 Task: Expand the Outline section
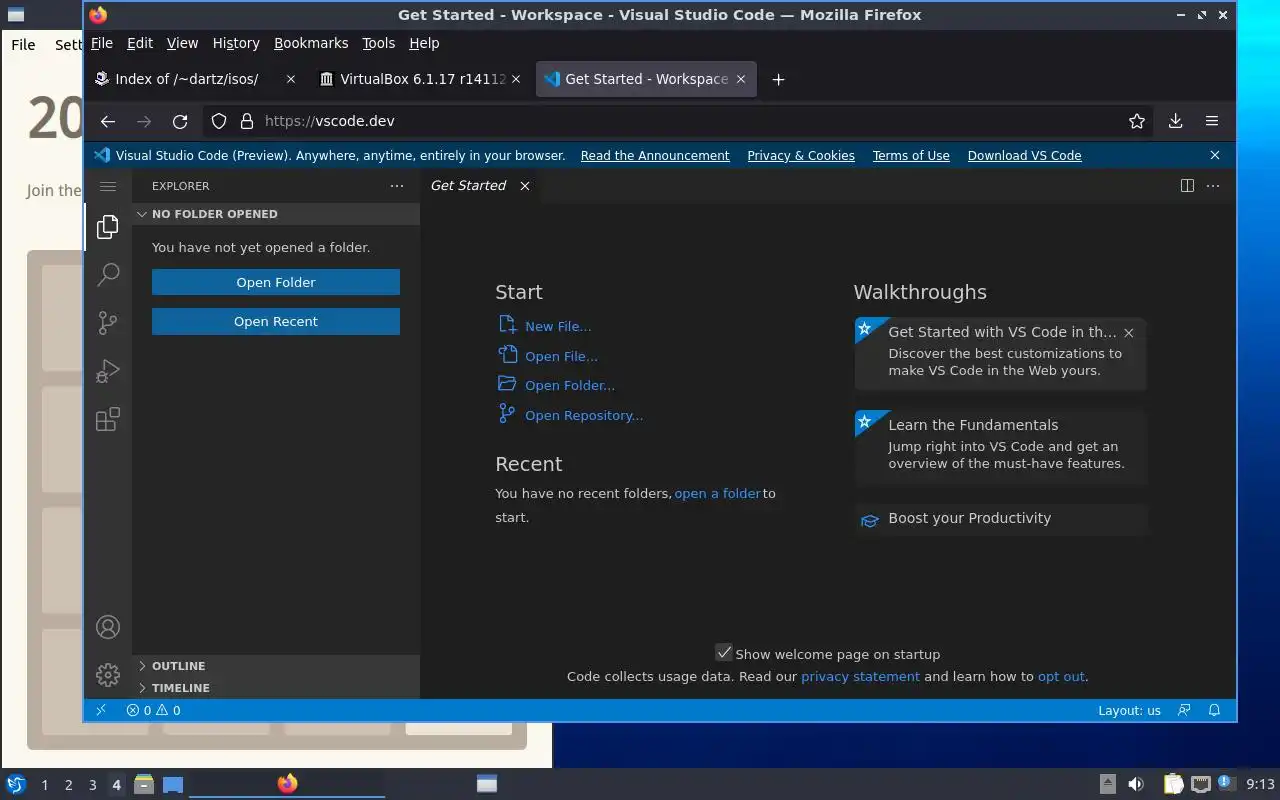[276, 666]
